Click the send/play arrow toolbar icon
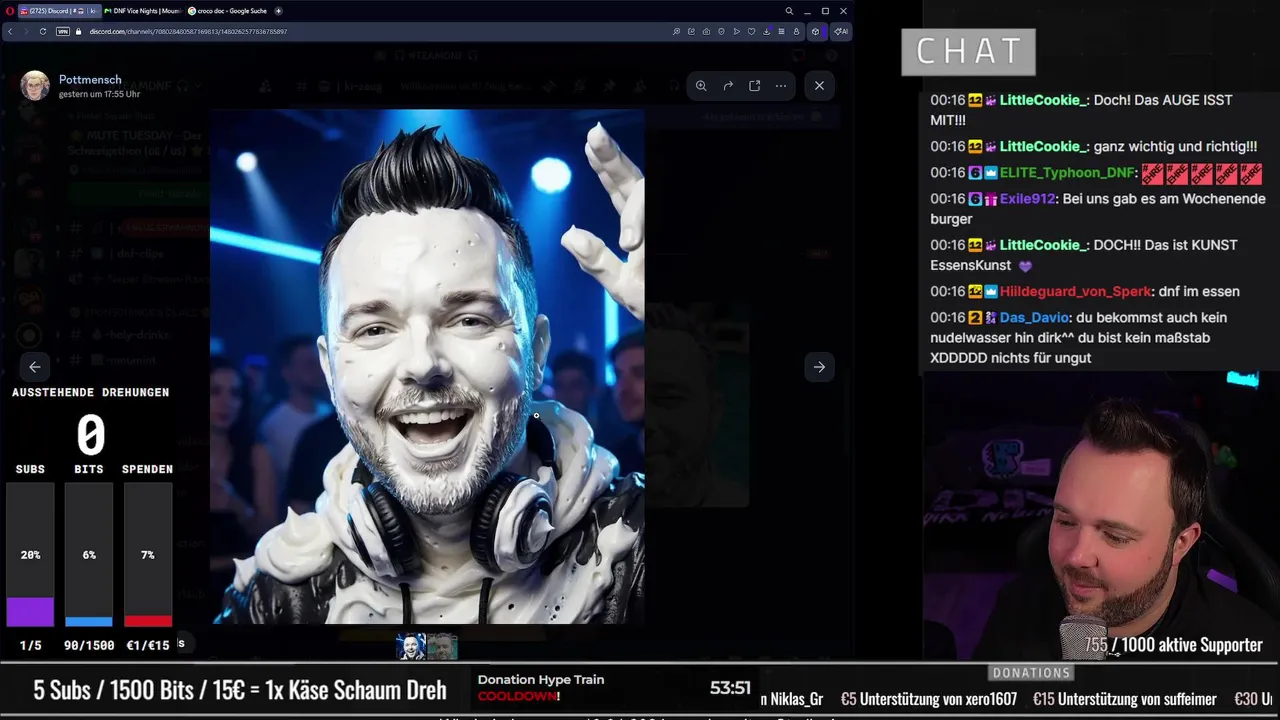 (737, 31)
